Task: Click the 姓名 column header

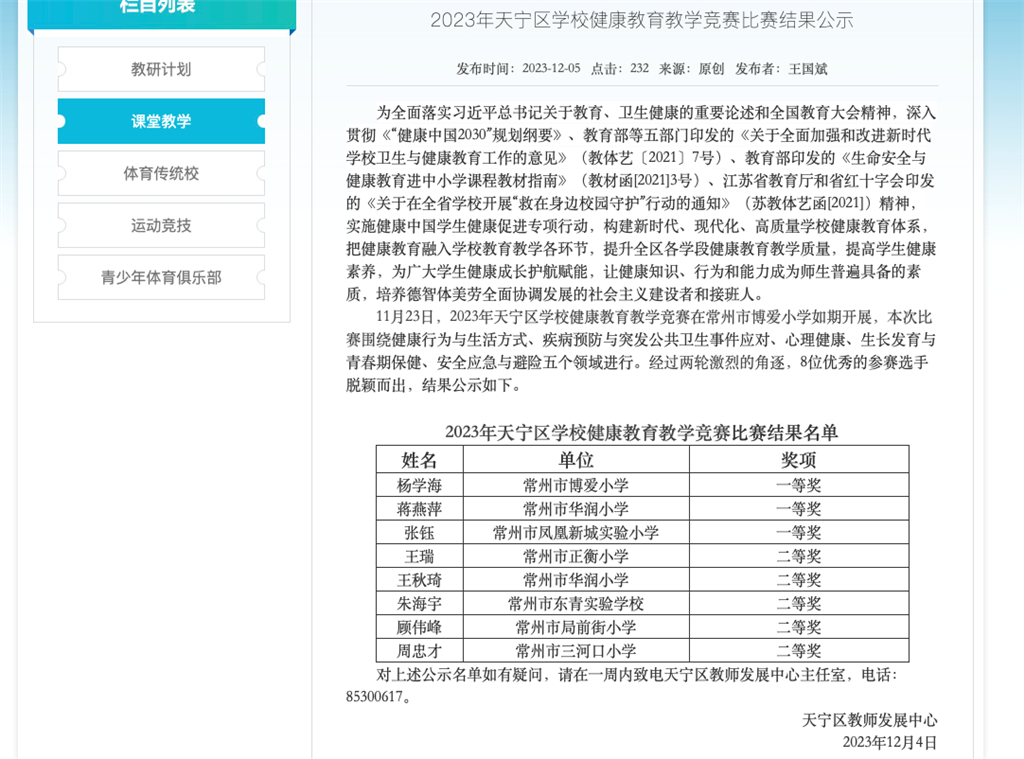Action: click(x=419, y=460)
